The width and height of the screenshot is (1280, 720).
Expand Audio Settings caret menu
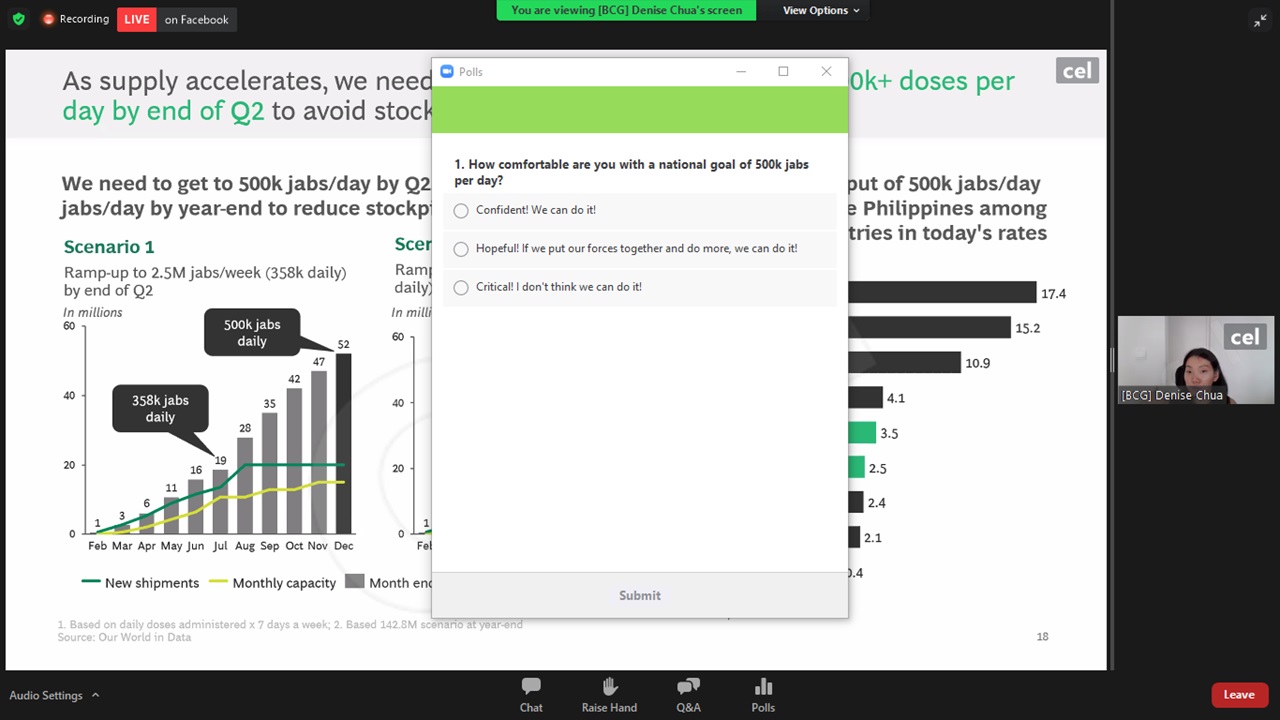point(96,695)
